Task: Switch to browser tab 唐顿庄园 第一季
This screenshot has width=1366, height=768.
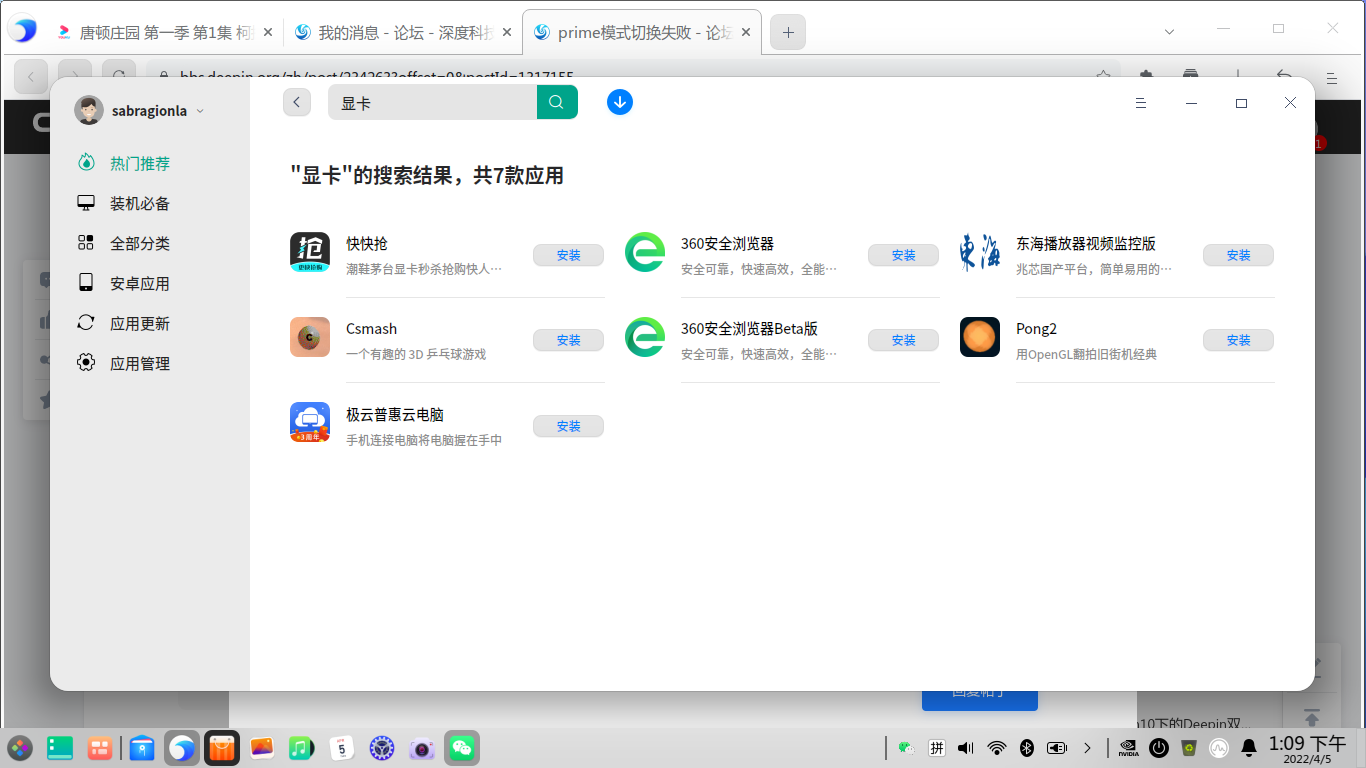Action: click(165, 32)
